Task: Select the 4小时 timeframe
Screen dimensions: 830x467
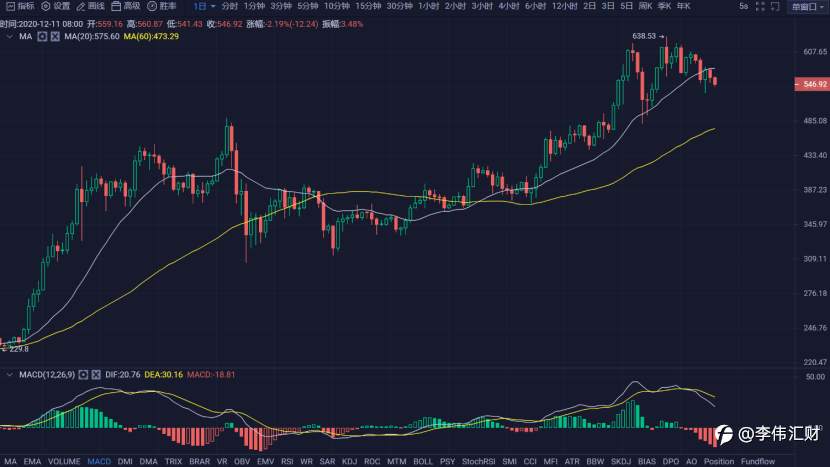Action: (x=509, y=6)
